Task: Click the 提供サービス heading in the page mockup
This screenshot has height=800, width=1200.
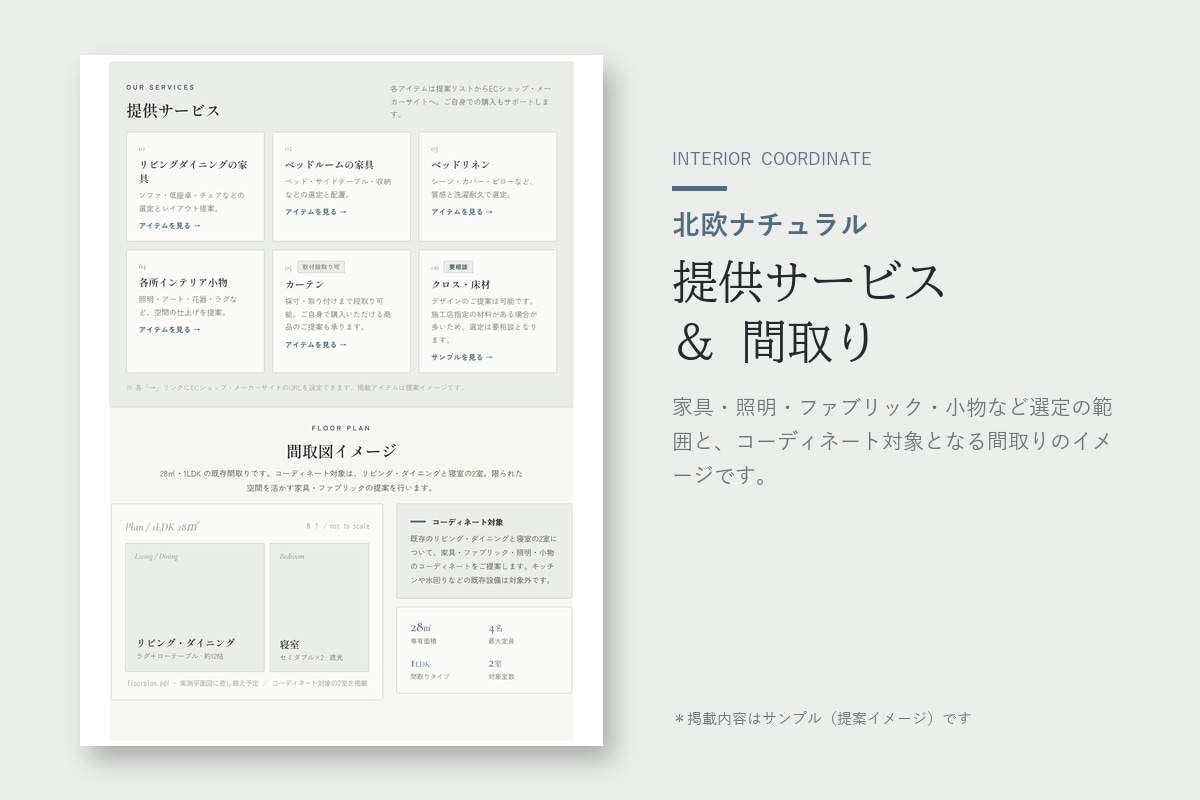Action: [x=173, y=110]
